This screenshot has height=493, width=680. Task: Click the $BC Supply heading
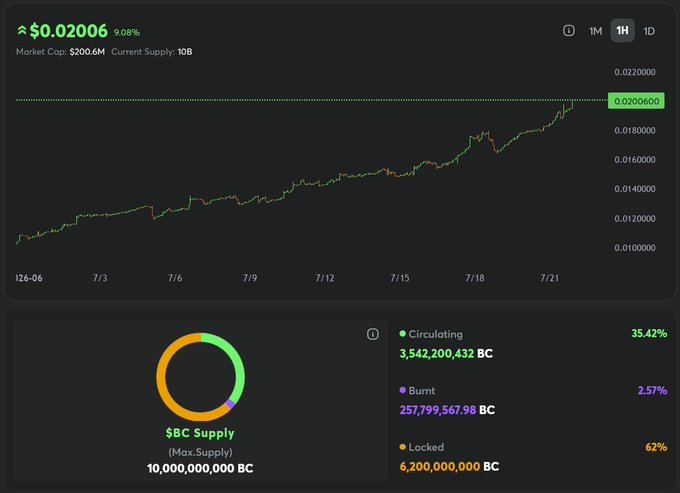click(200, 433)
